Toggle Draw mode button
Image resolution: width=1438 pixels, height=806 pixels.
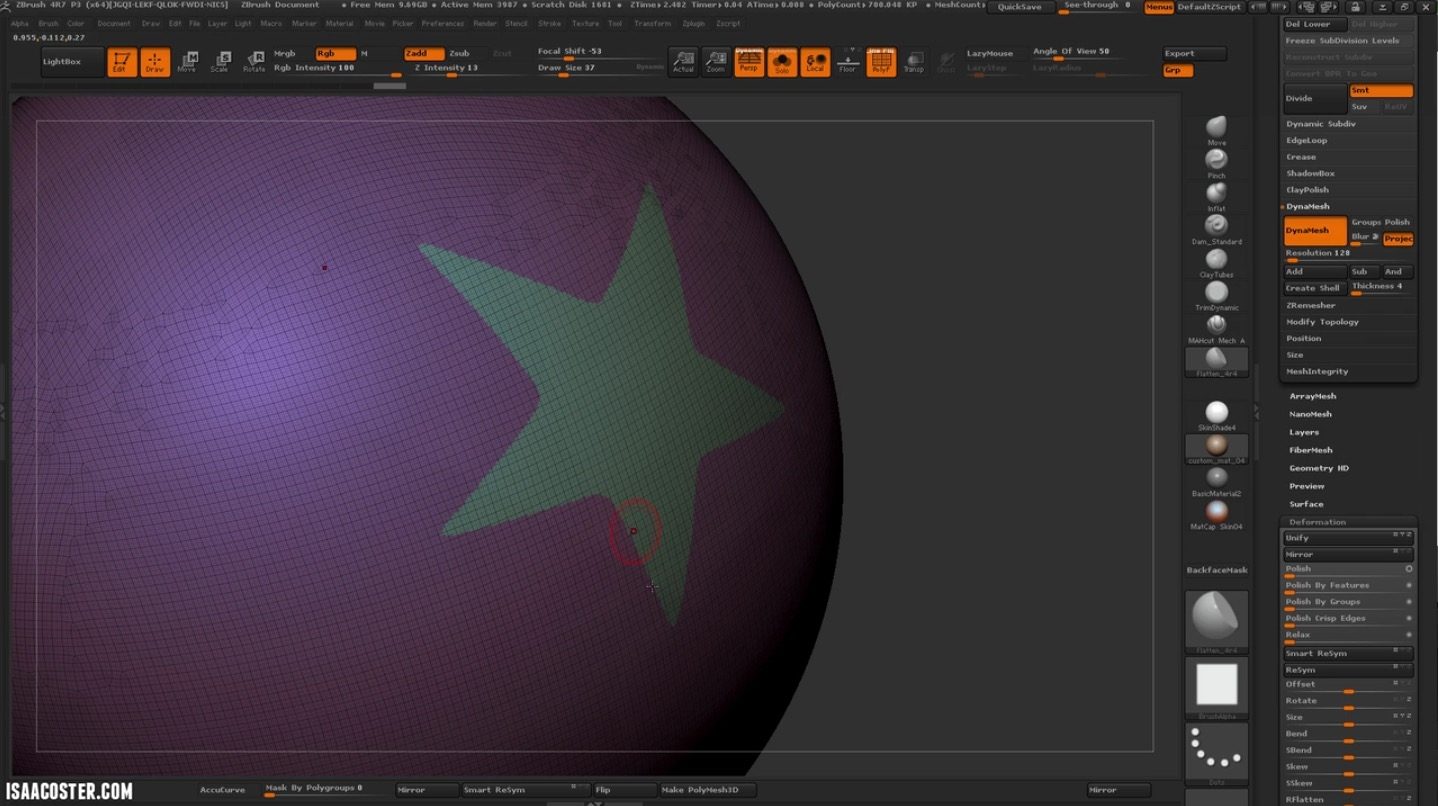coord(155,62)
